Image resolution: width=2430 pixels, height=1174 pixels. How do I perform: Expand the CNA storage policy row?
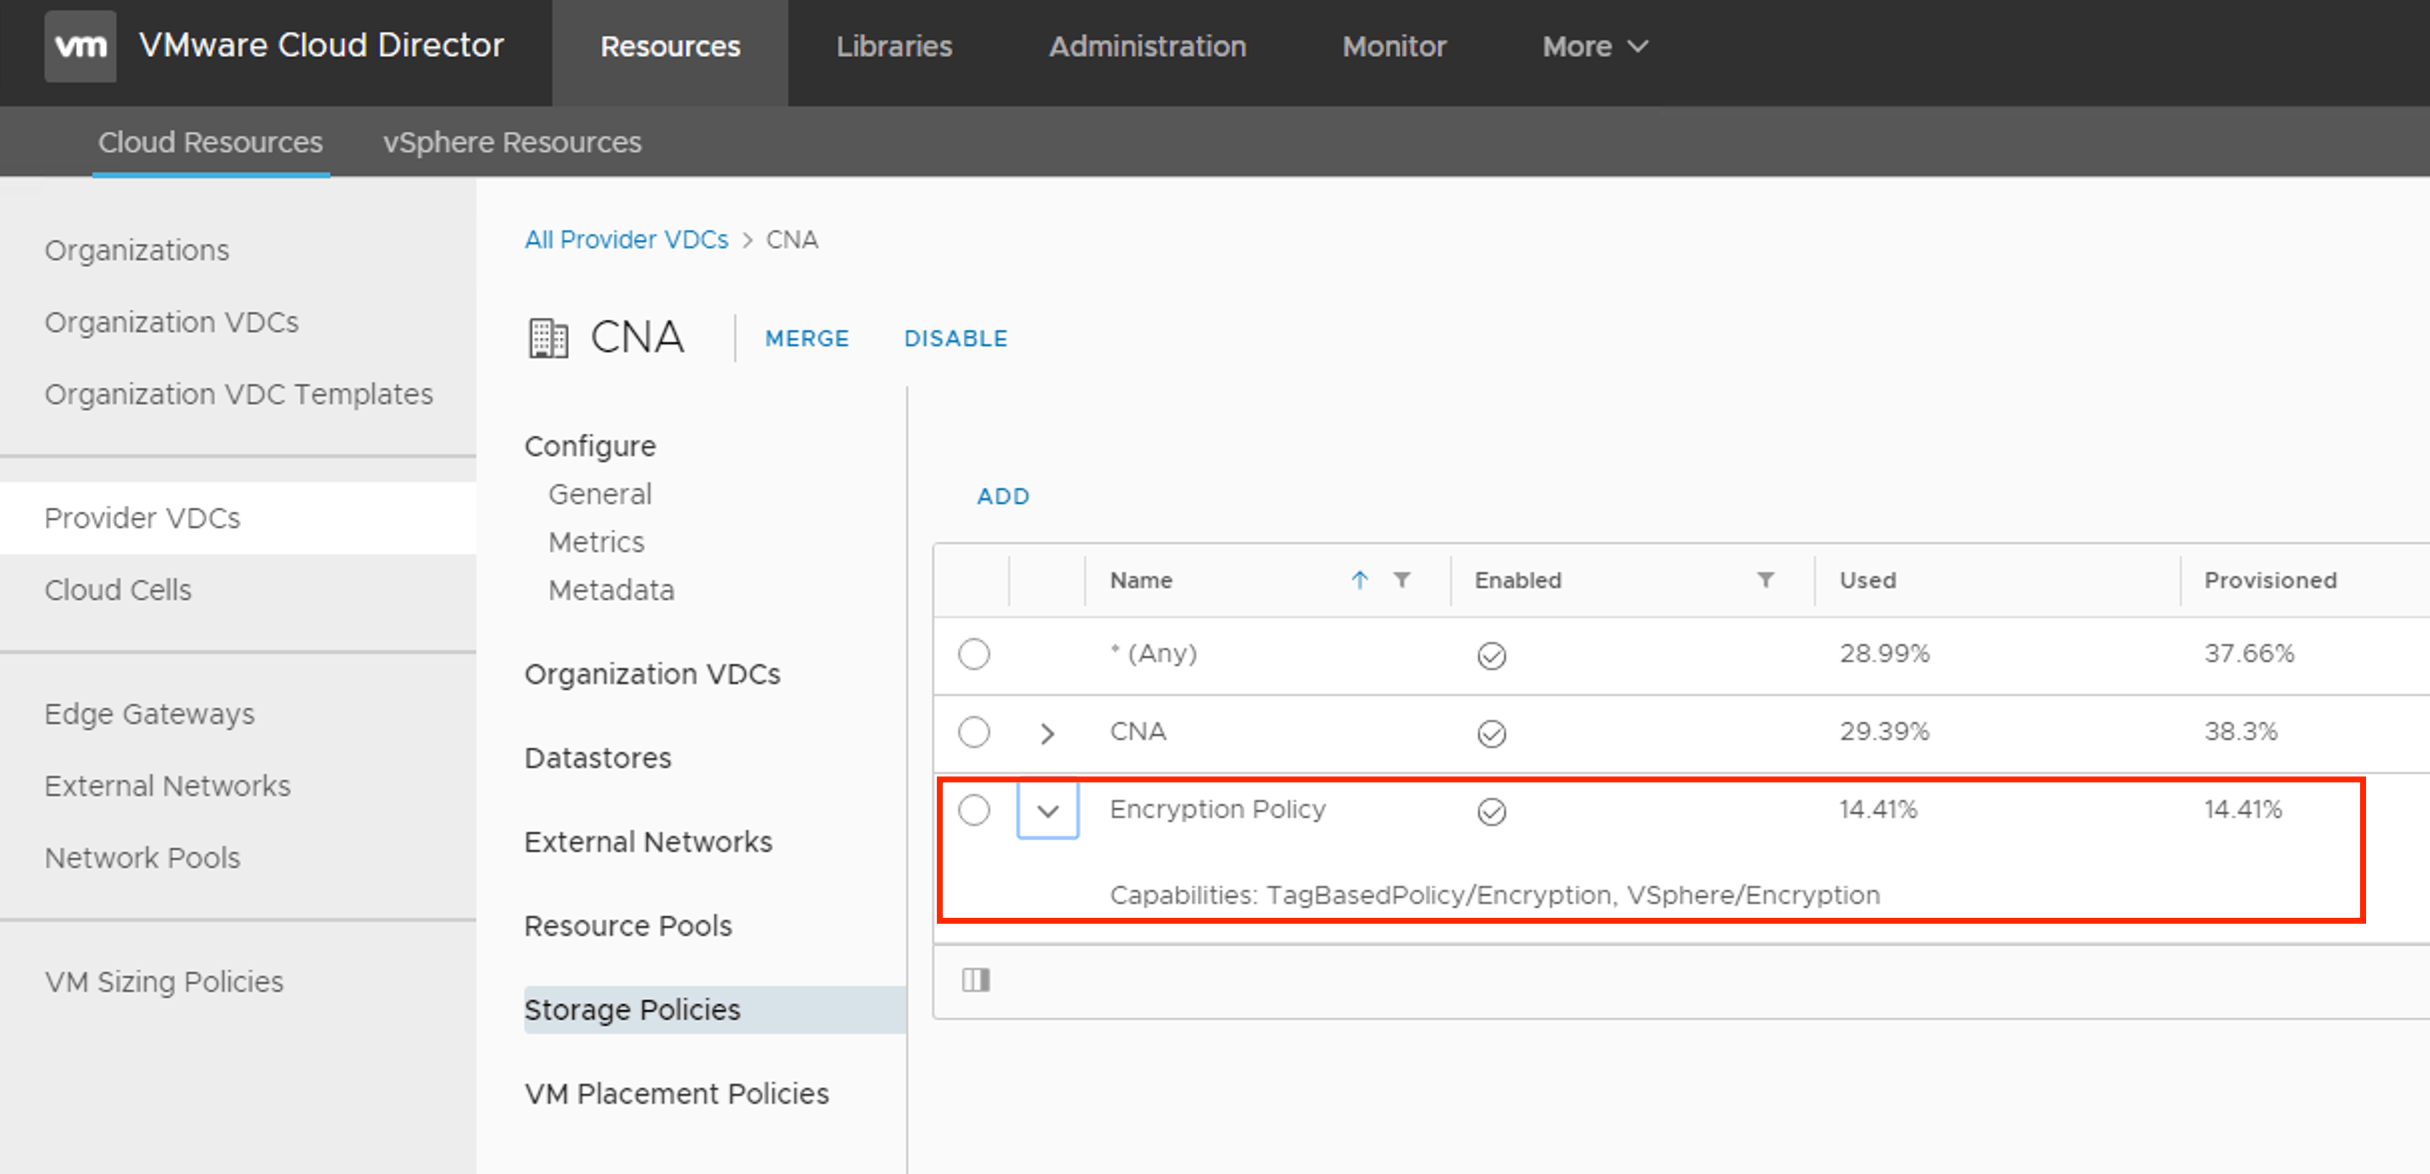[x=1047, y=733]
